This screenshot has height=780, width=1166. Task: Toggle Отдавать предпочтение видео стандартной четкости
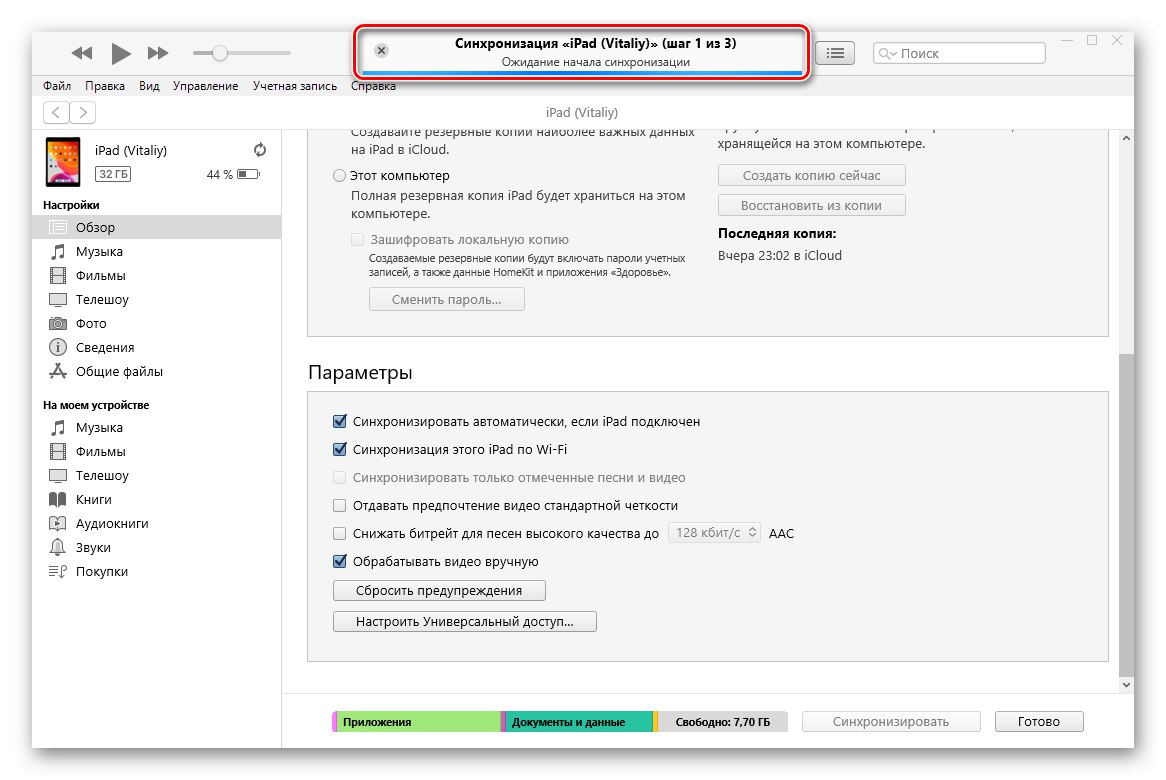tap(340, 506)
